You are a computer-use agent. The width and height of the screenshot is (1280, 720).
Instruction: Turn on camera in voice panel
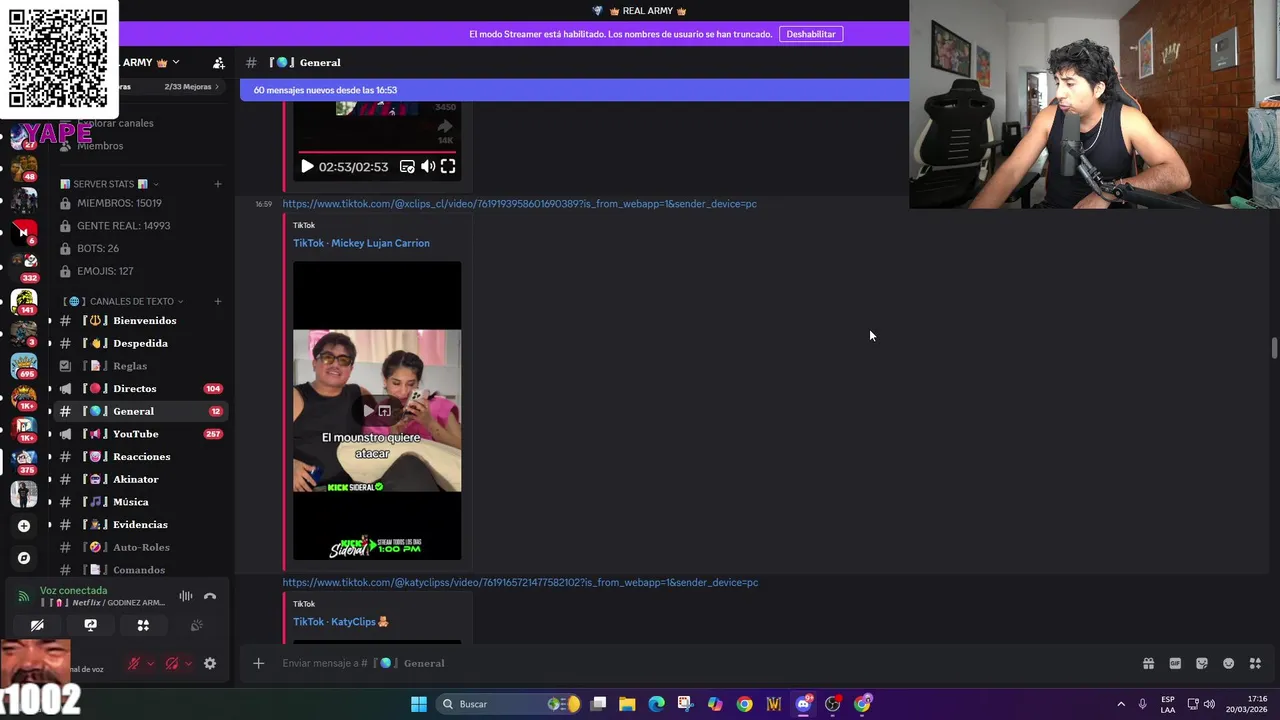click(37, 625)
